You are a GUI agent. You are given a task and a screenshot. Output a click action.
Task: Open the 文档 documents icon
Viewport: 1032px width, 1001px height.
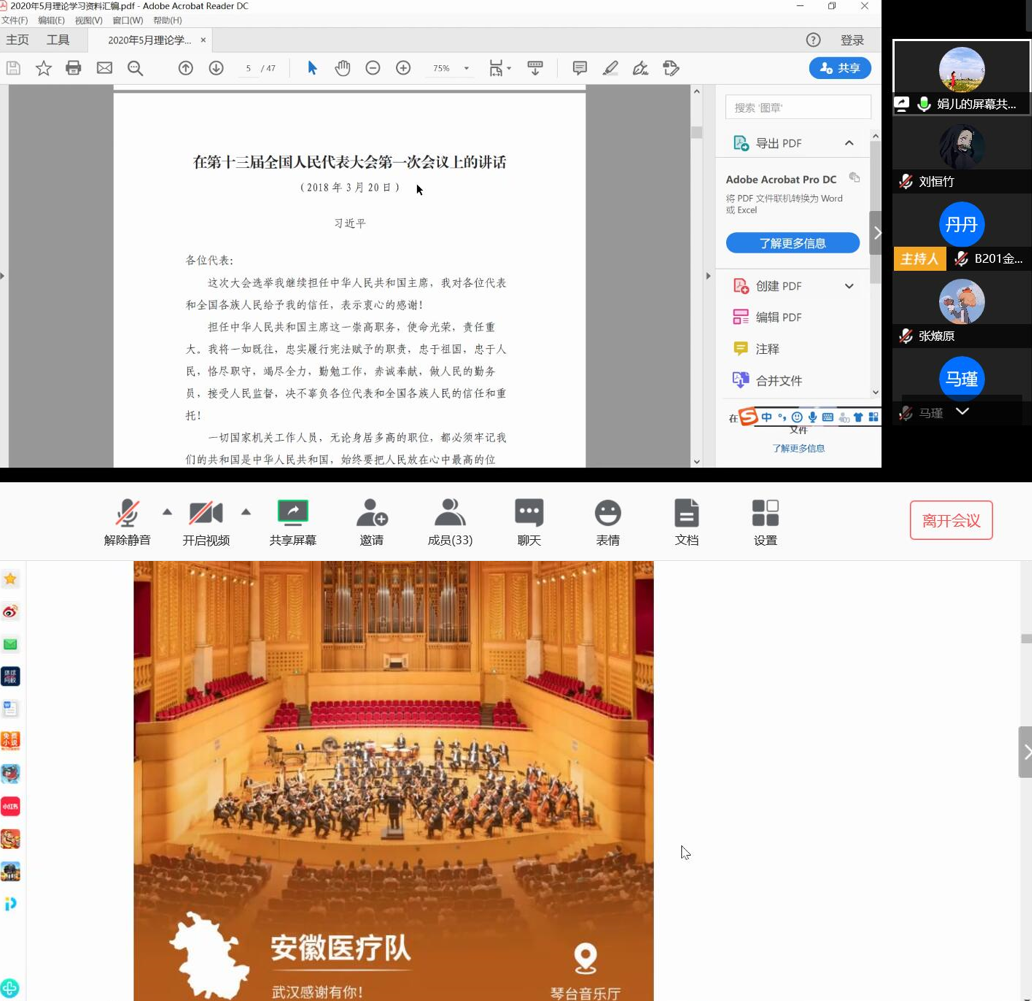click(x=686, y=522)
